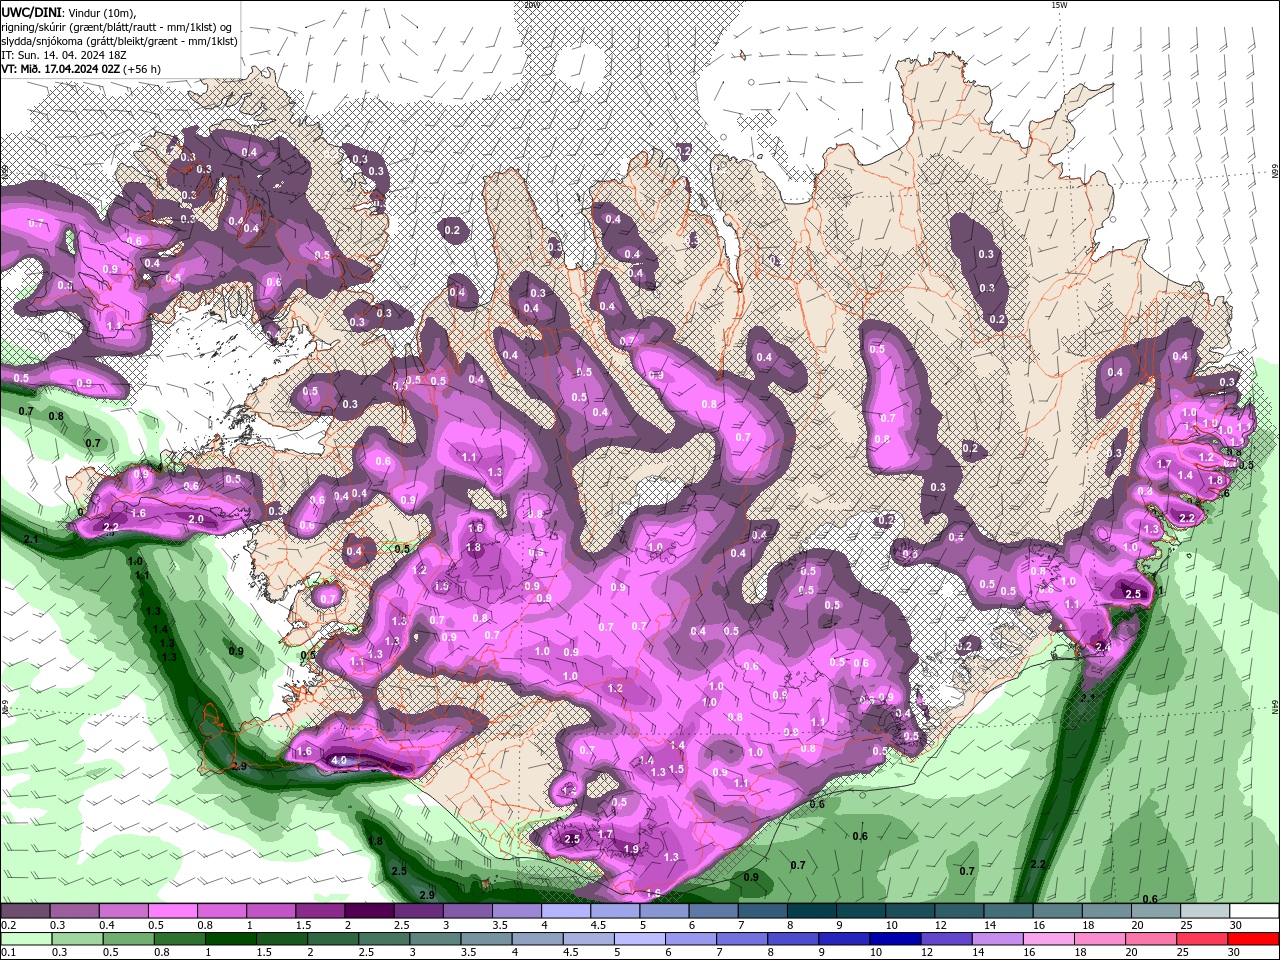Screen dimensions: 1280x960
Task: Click the '2.1' value at the left edge
Action: tap(30, 540)
